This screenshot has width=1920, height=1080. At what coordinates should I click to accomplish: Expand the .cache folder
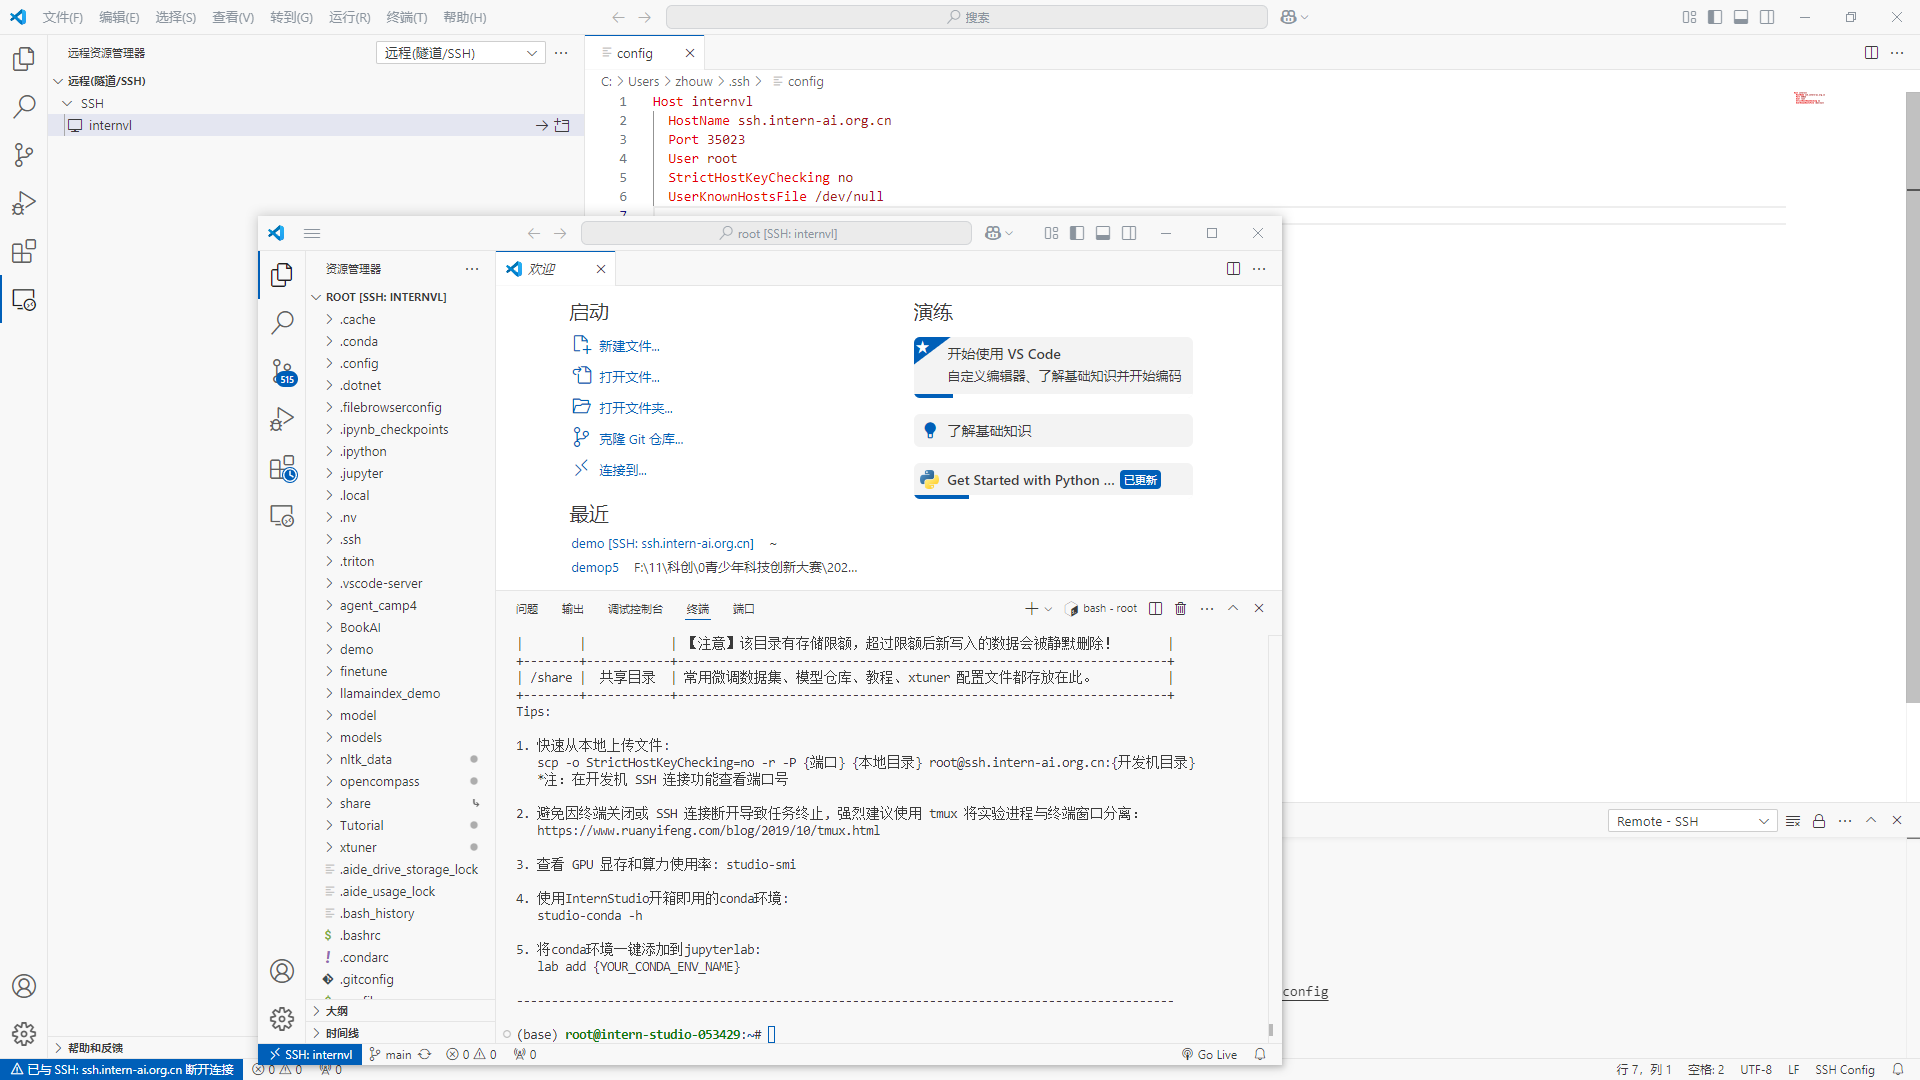click(401, 319)
